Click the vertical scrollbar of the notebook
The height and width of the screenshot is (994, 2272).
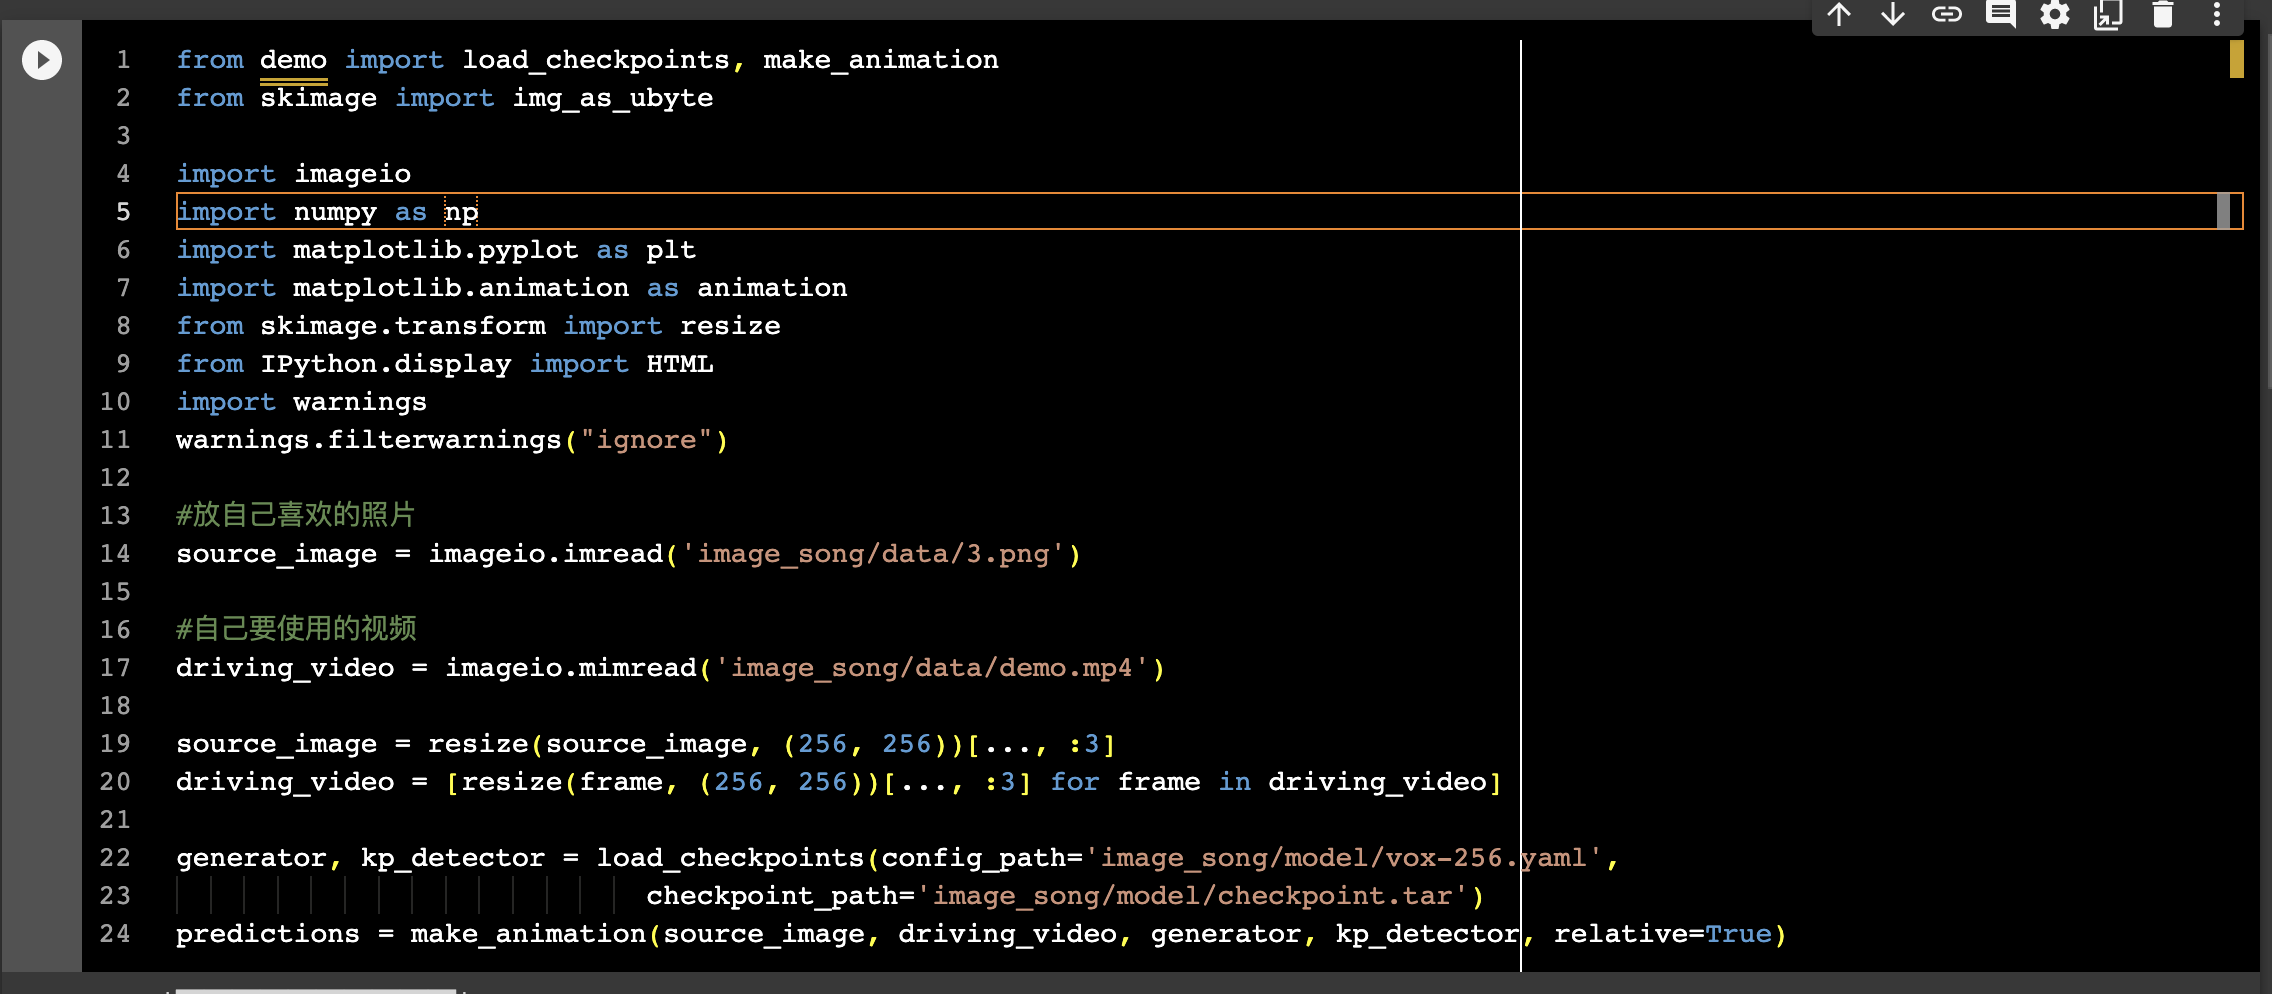pyautogui.click(x=2267, y=210)
